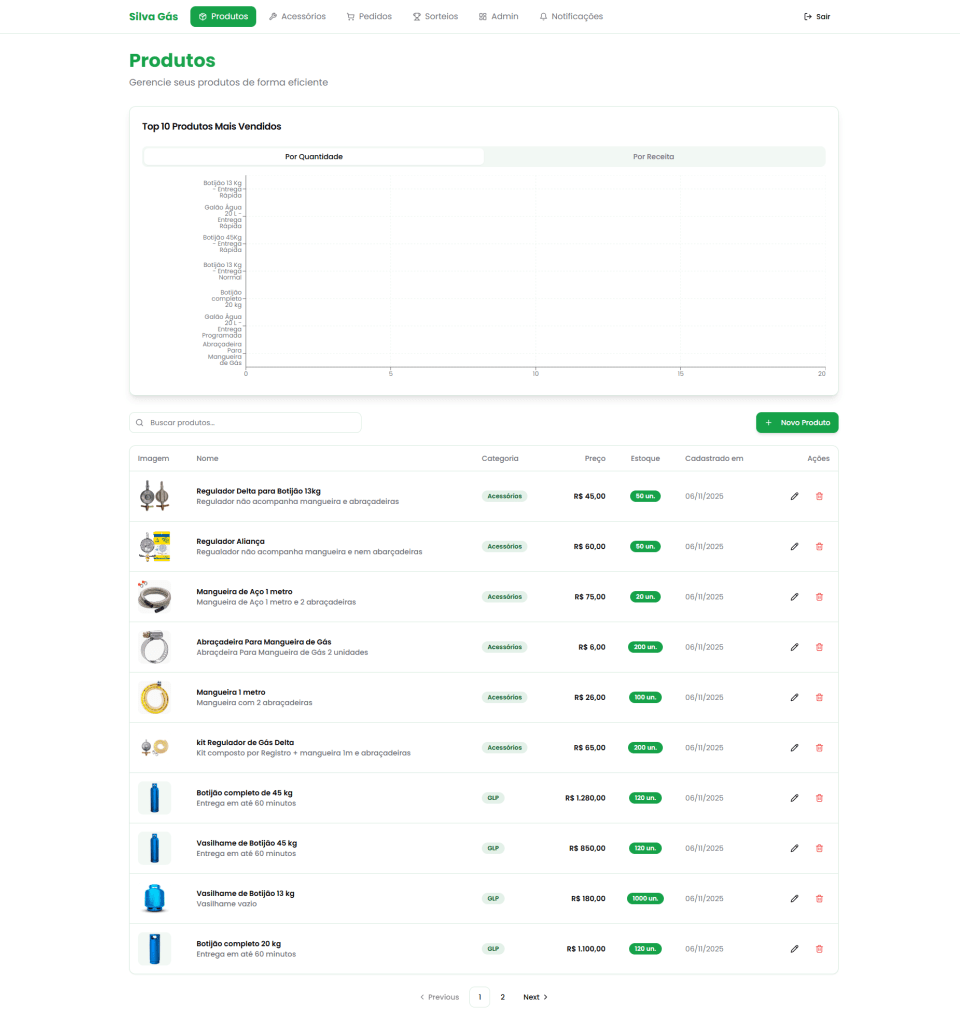
Task: Delete Regulador Aliança with trash icon
Action: tap(819, 546)
